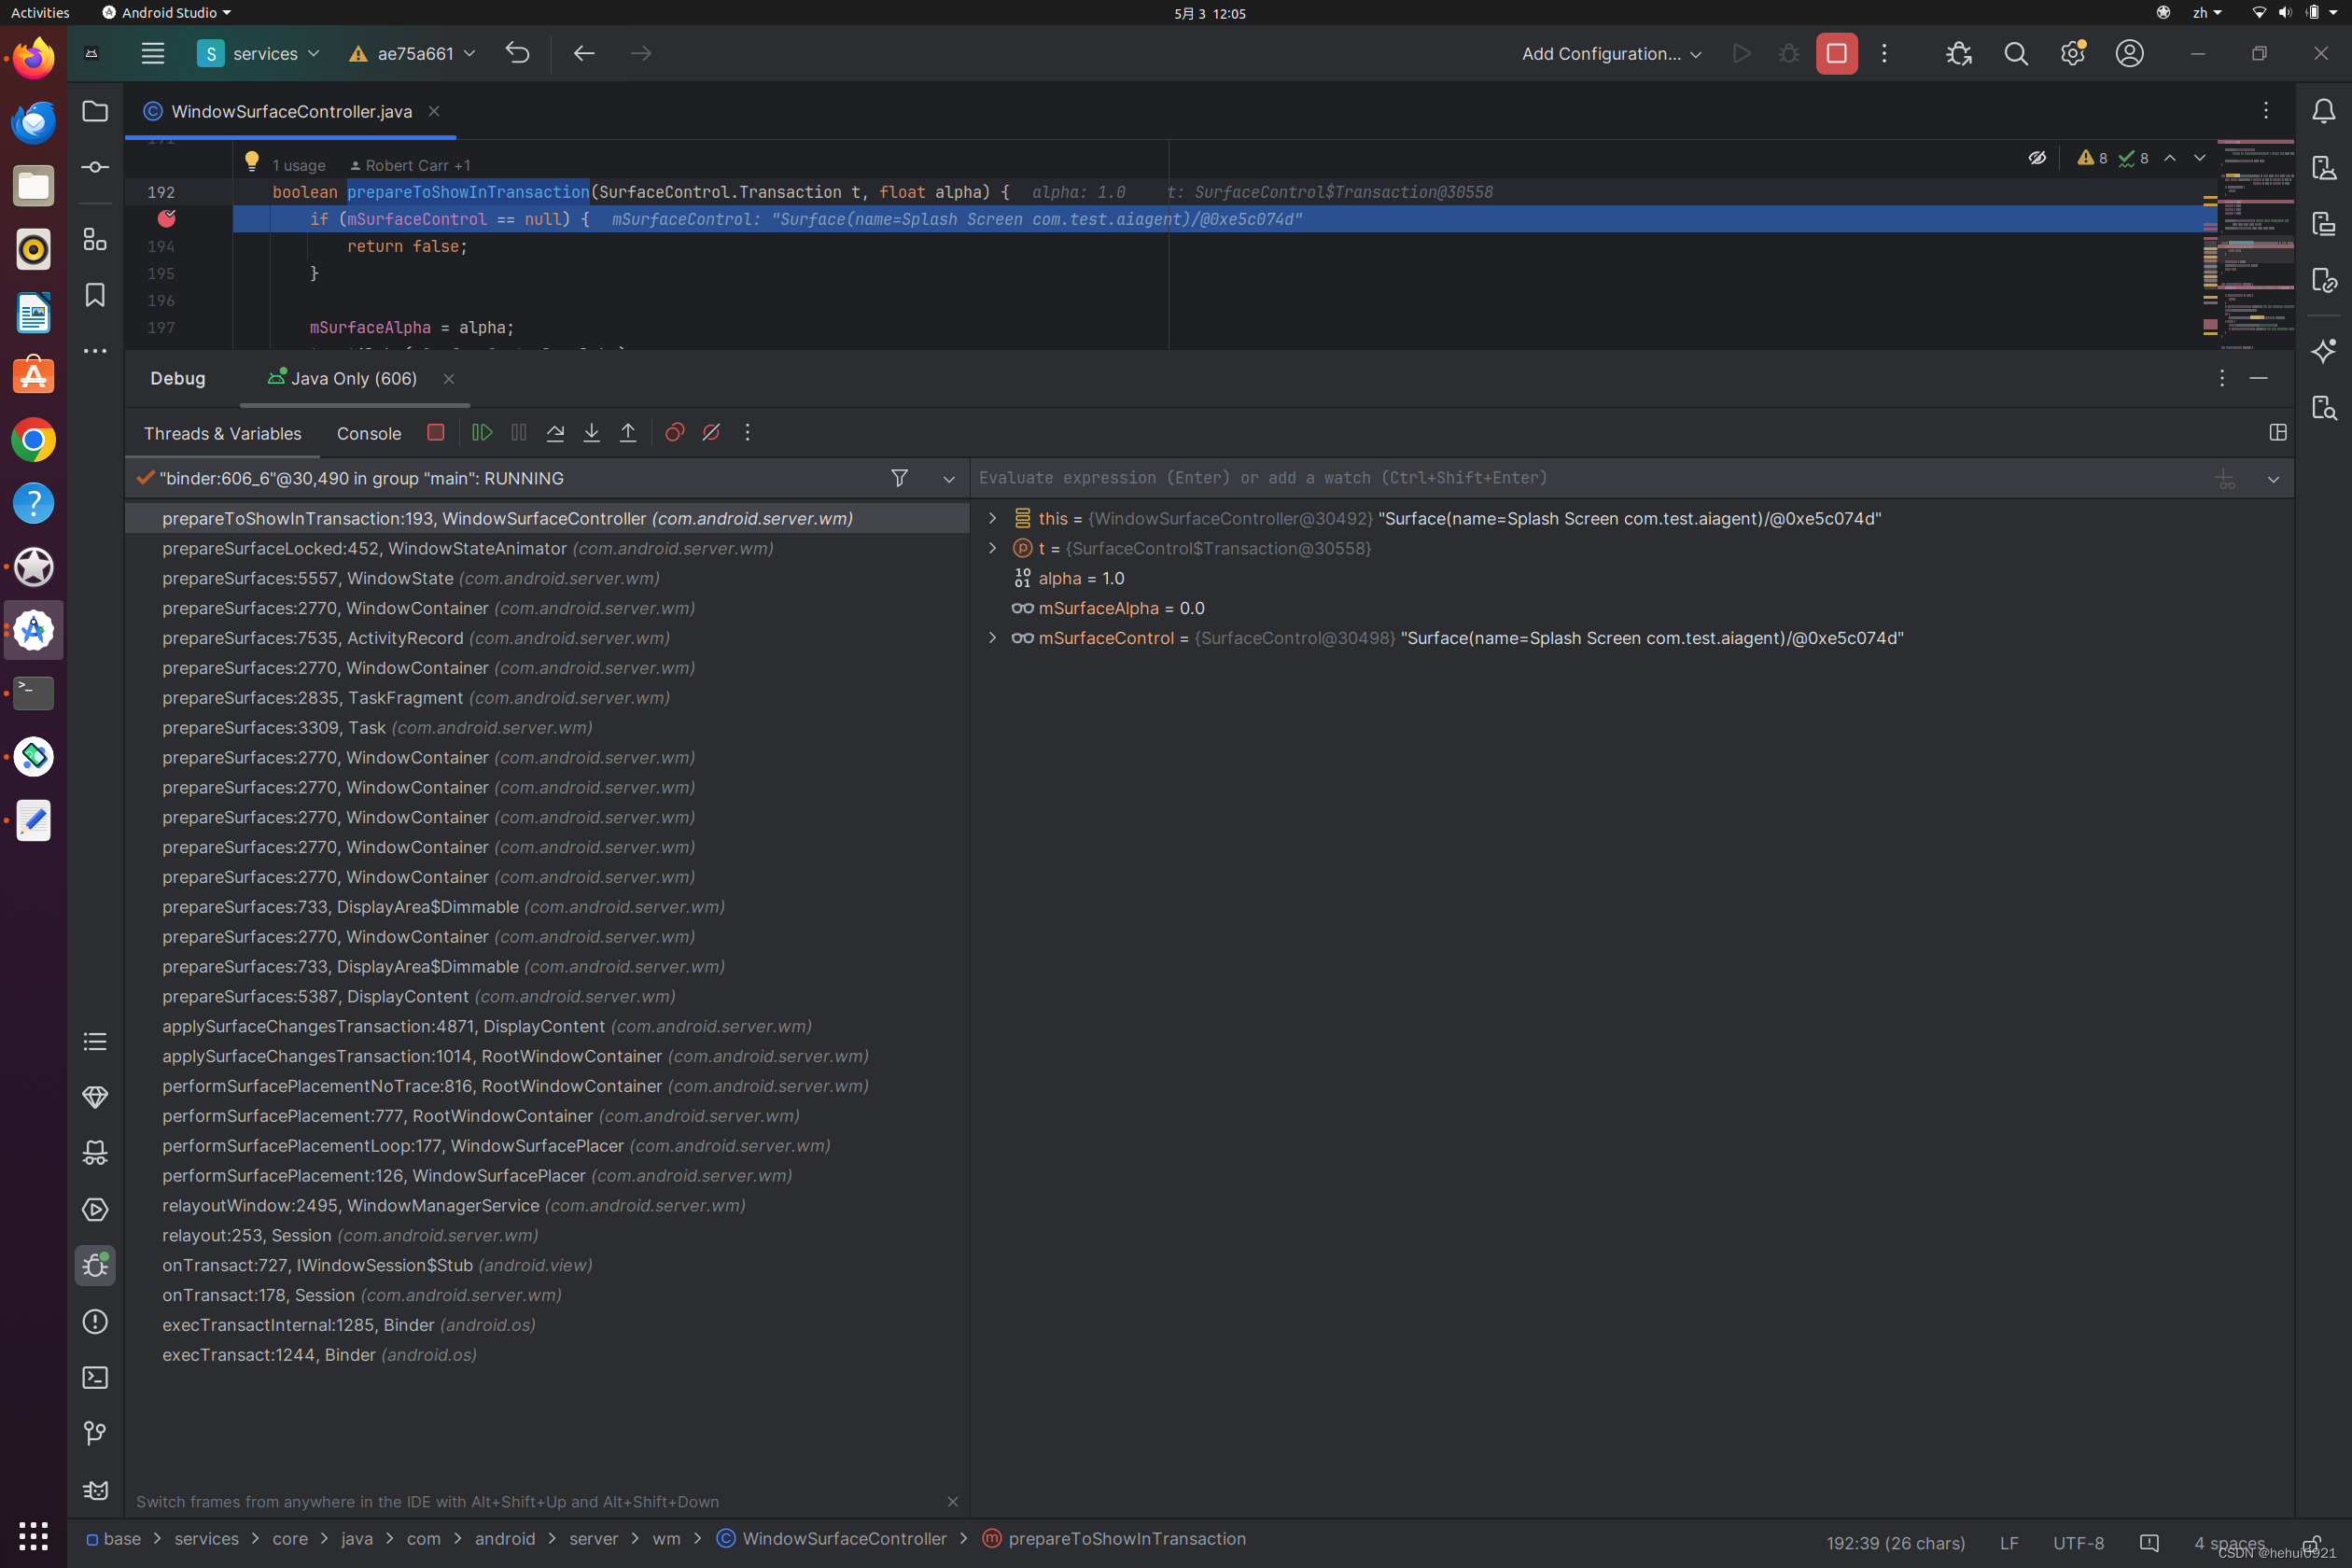This screenshot has height=1568, width=2352.
Task: Open the main hamburger menu
Action: point(153,53)
